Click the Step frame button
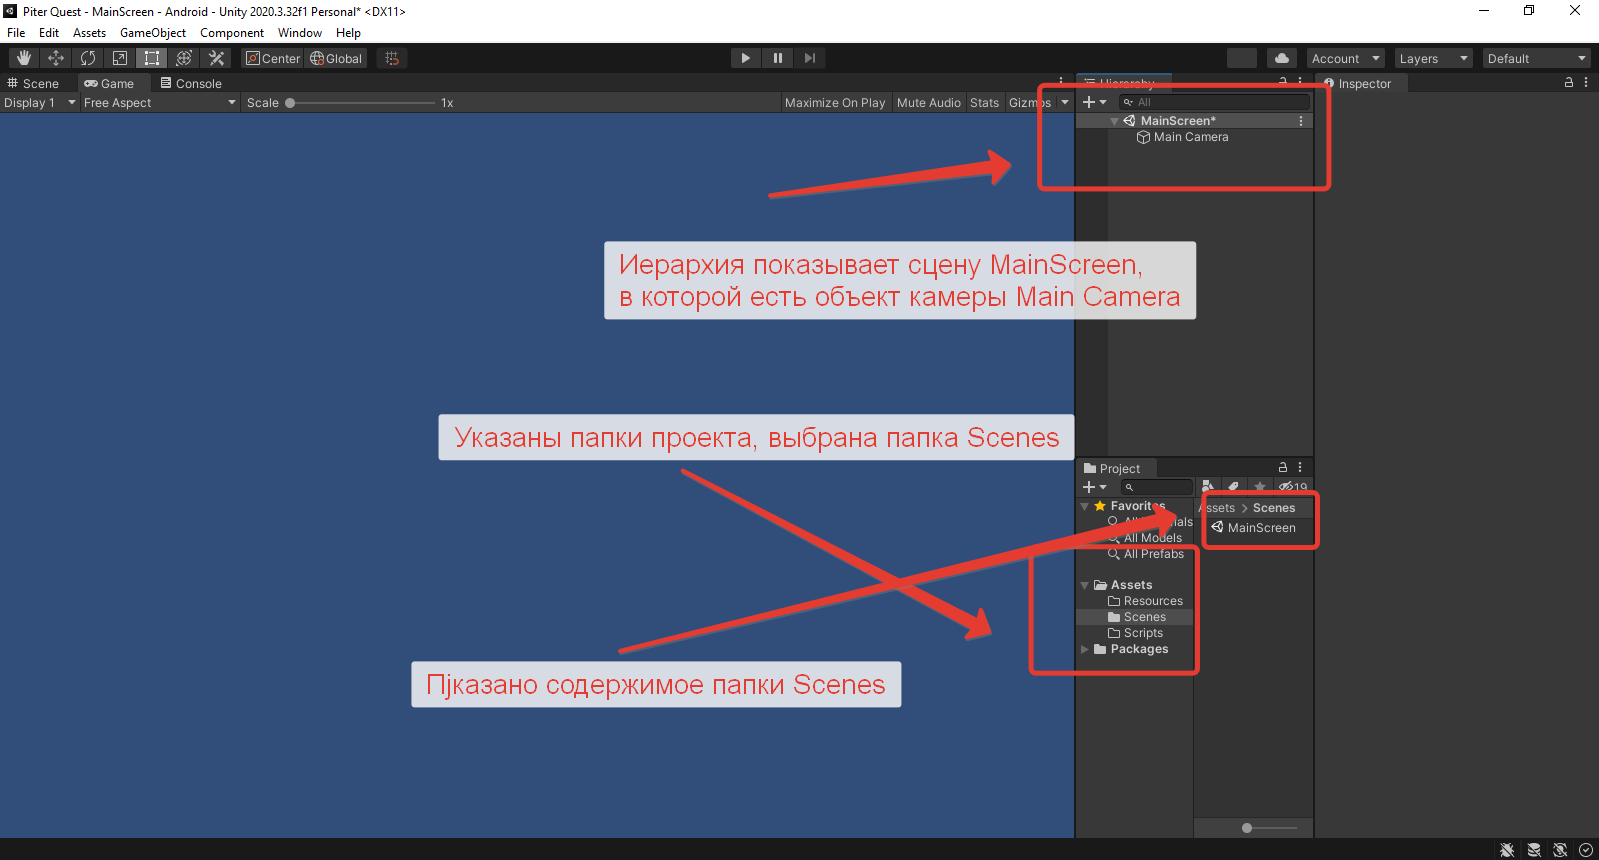 coord(809,58)
